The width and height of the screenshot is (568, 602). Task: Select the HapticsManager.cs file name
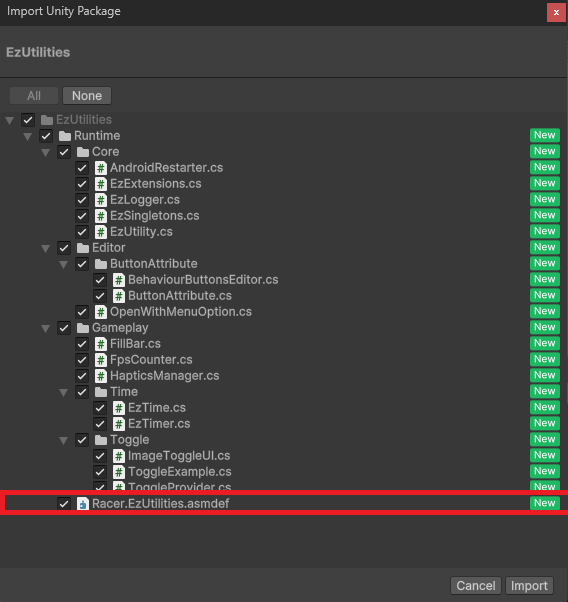click(x=165, y=376)
